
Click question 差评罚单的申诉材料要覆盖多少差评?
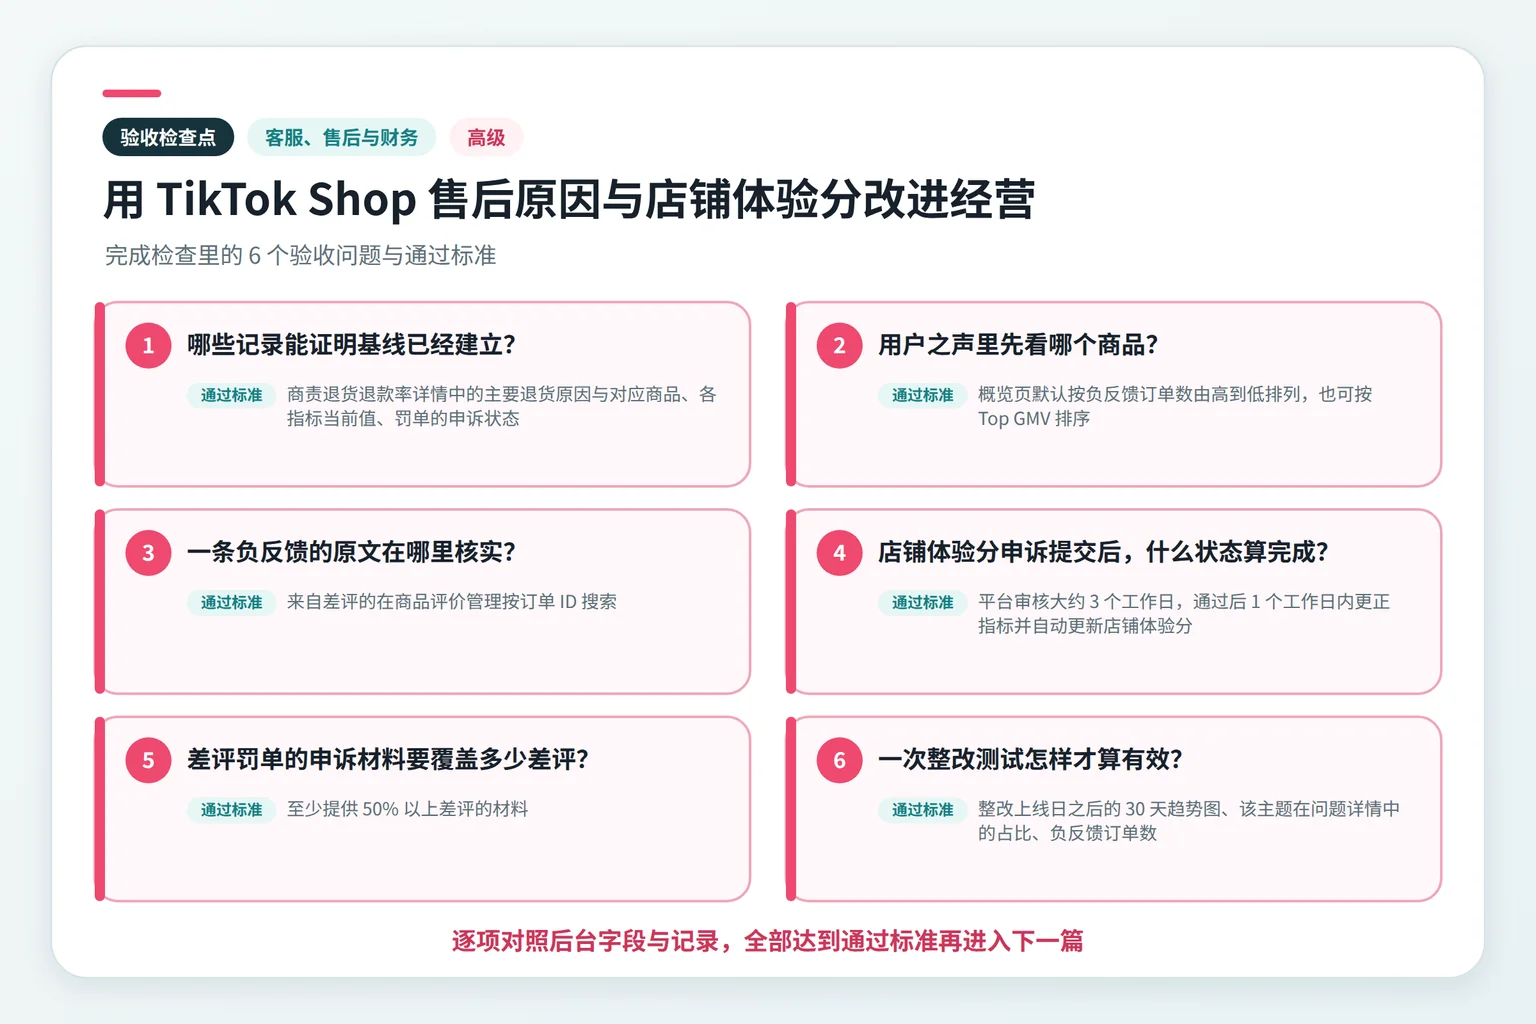tap(388, 759)
